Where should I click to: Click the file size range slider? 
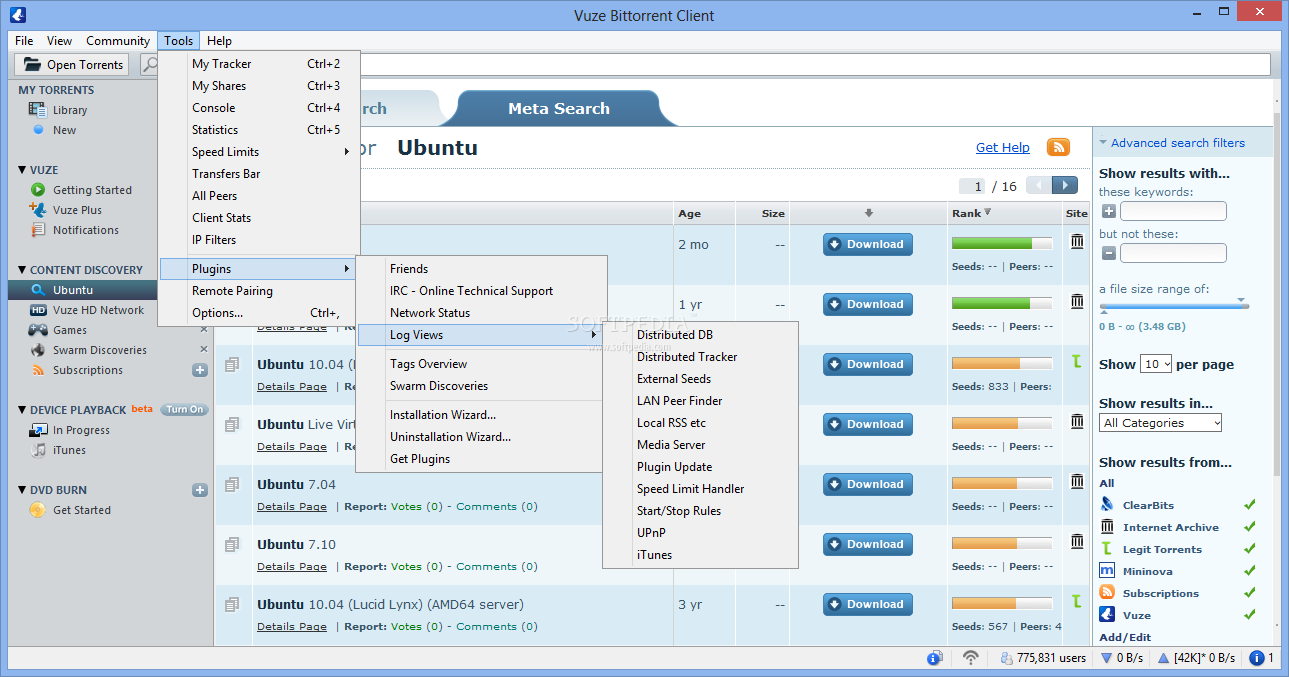[1174, 306]
